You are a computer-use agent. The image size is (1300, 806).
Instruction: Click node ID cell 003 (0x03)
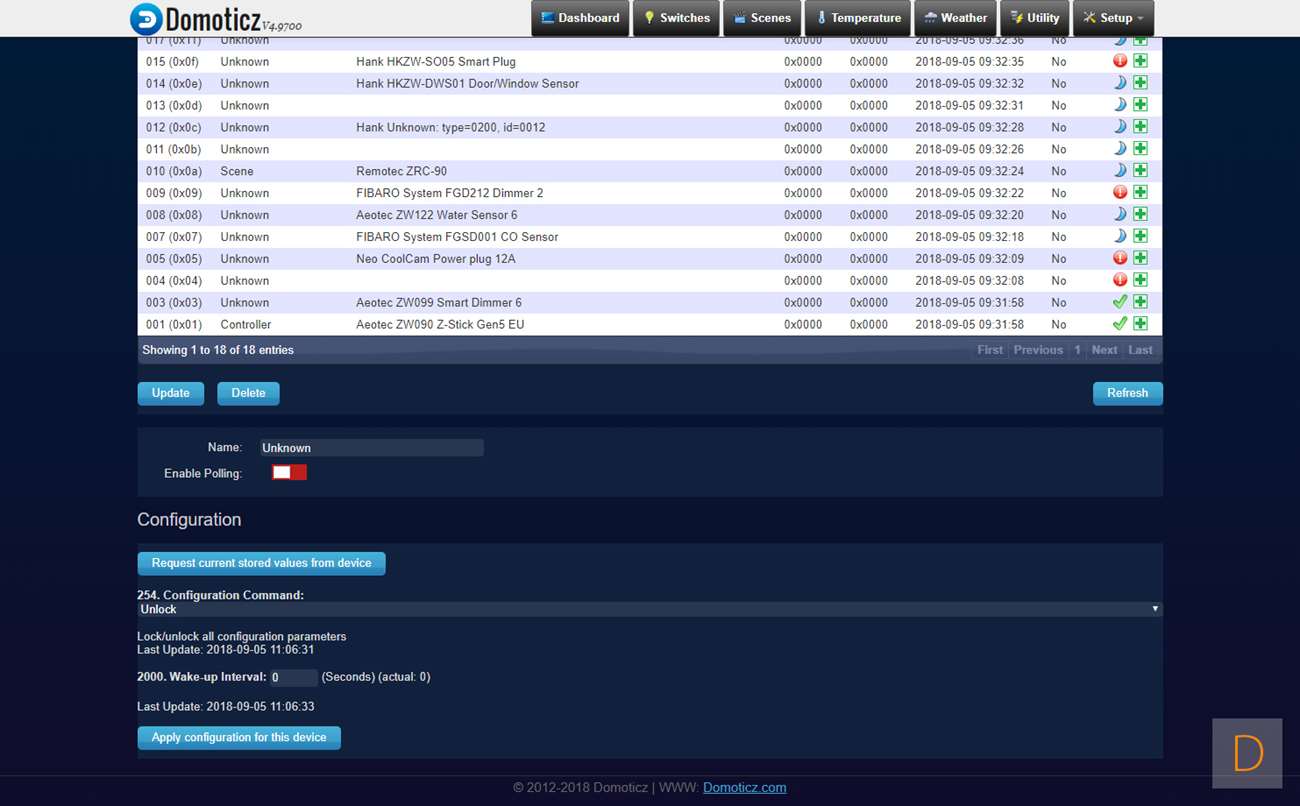coord(174,303)
